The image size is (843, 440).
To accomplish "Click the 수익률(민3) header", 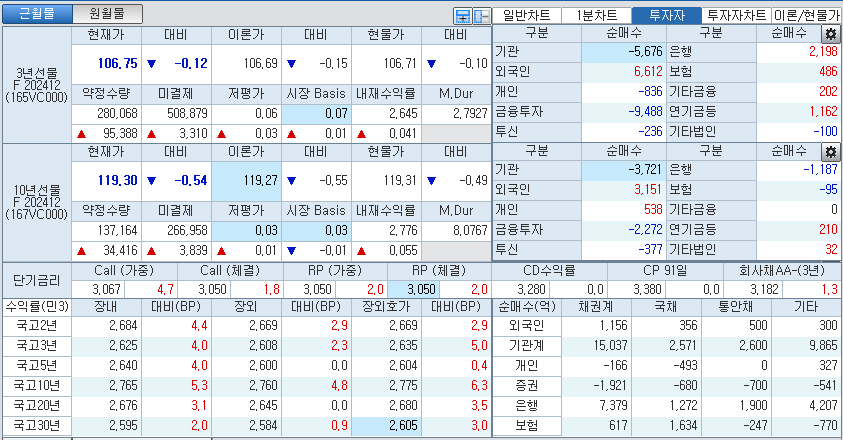I will [37, 307].
